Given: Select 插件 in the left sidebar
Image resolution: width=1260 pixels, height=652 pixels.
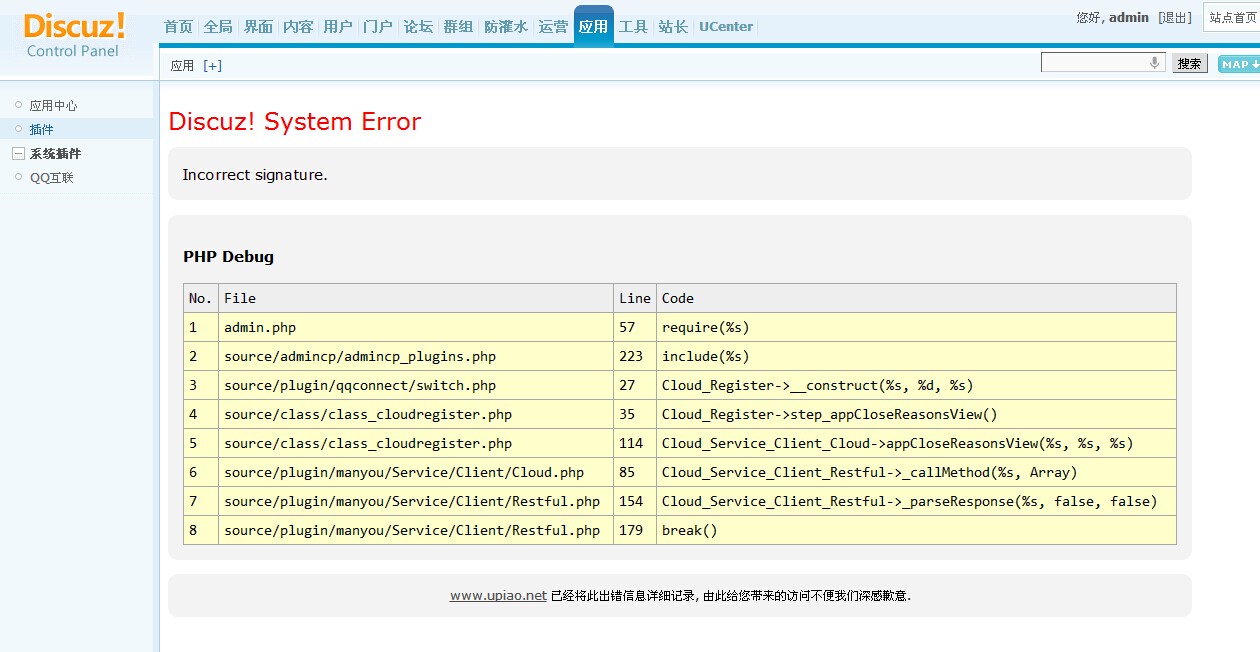Looking at the screenshot, I should [x=42, y=129].
